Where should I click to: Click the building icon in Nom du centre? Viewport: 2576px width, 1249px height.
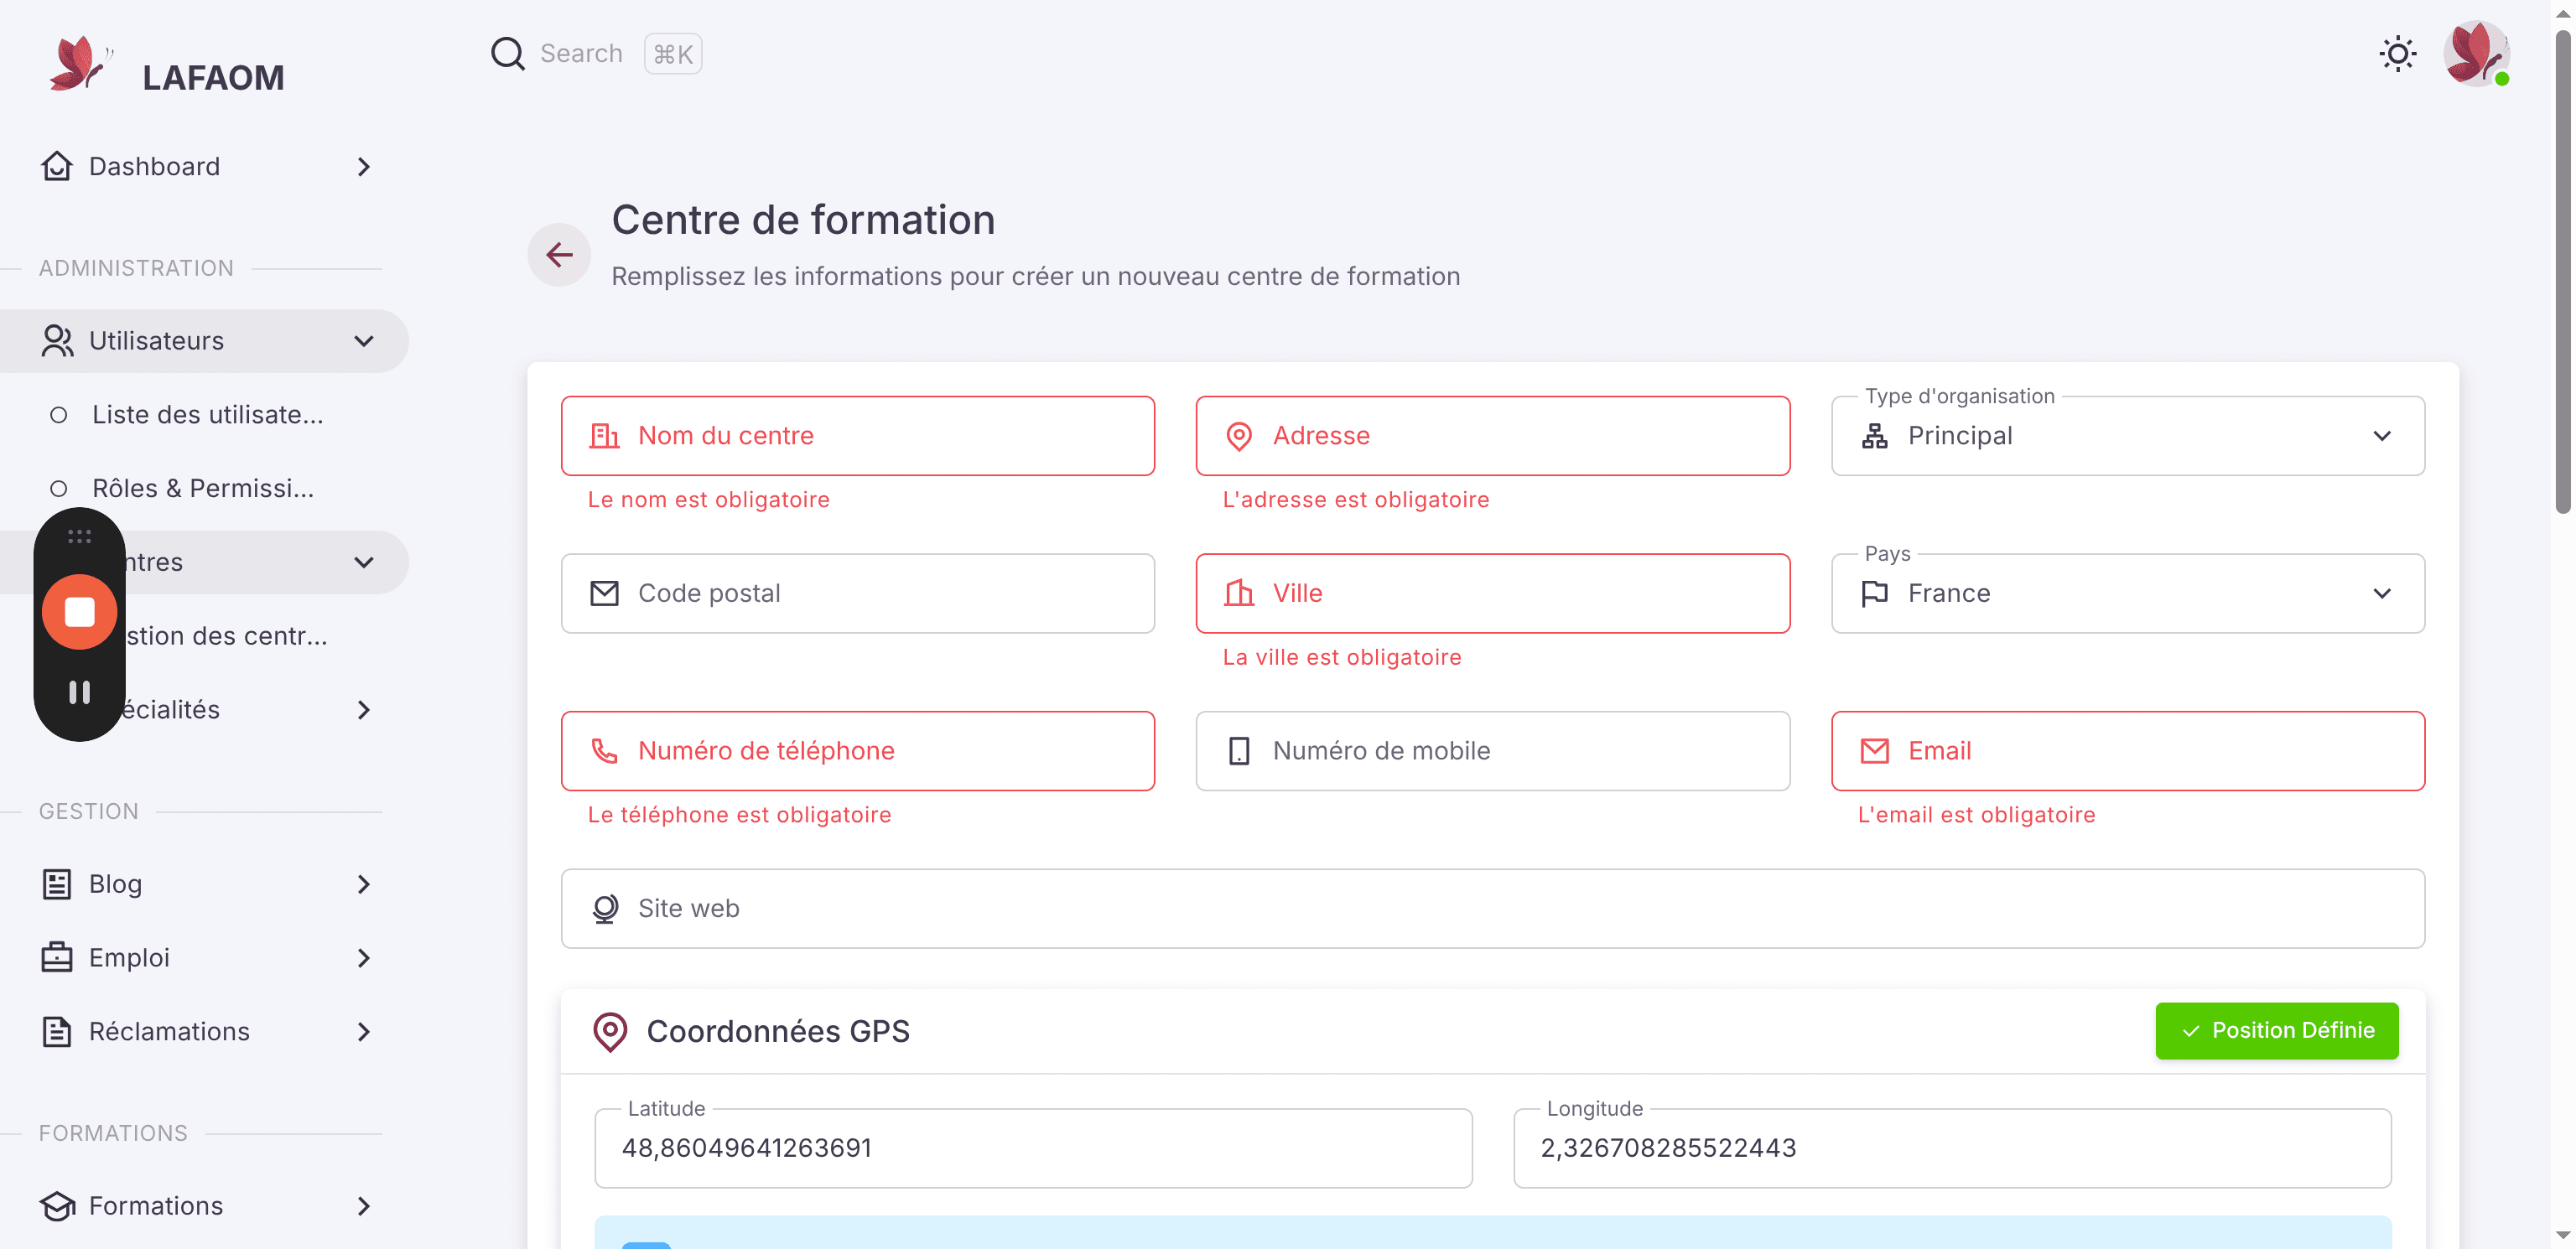[x=605, y=436]
